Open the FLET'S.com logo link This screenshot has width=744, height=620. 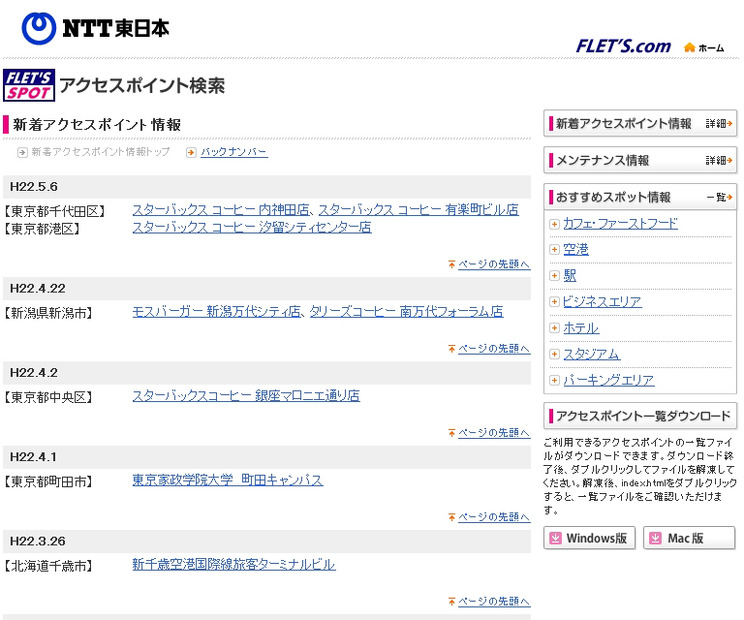point(623,46)
